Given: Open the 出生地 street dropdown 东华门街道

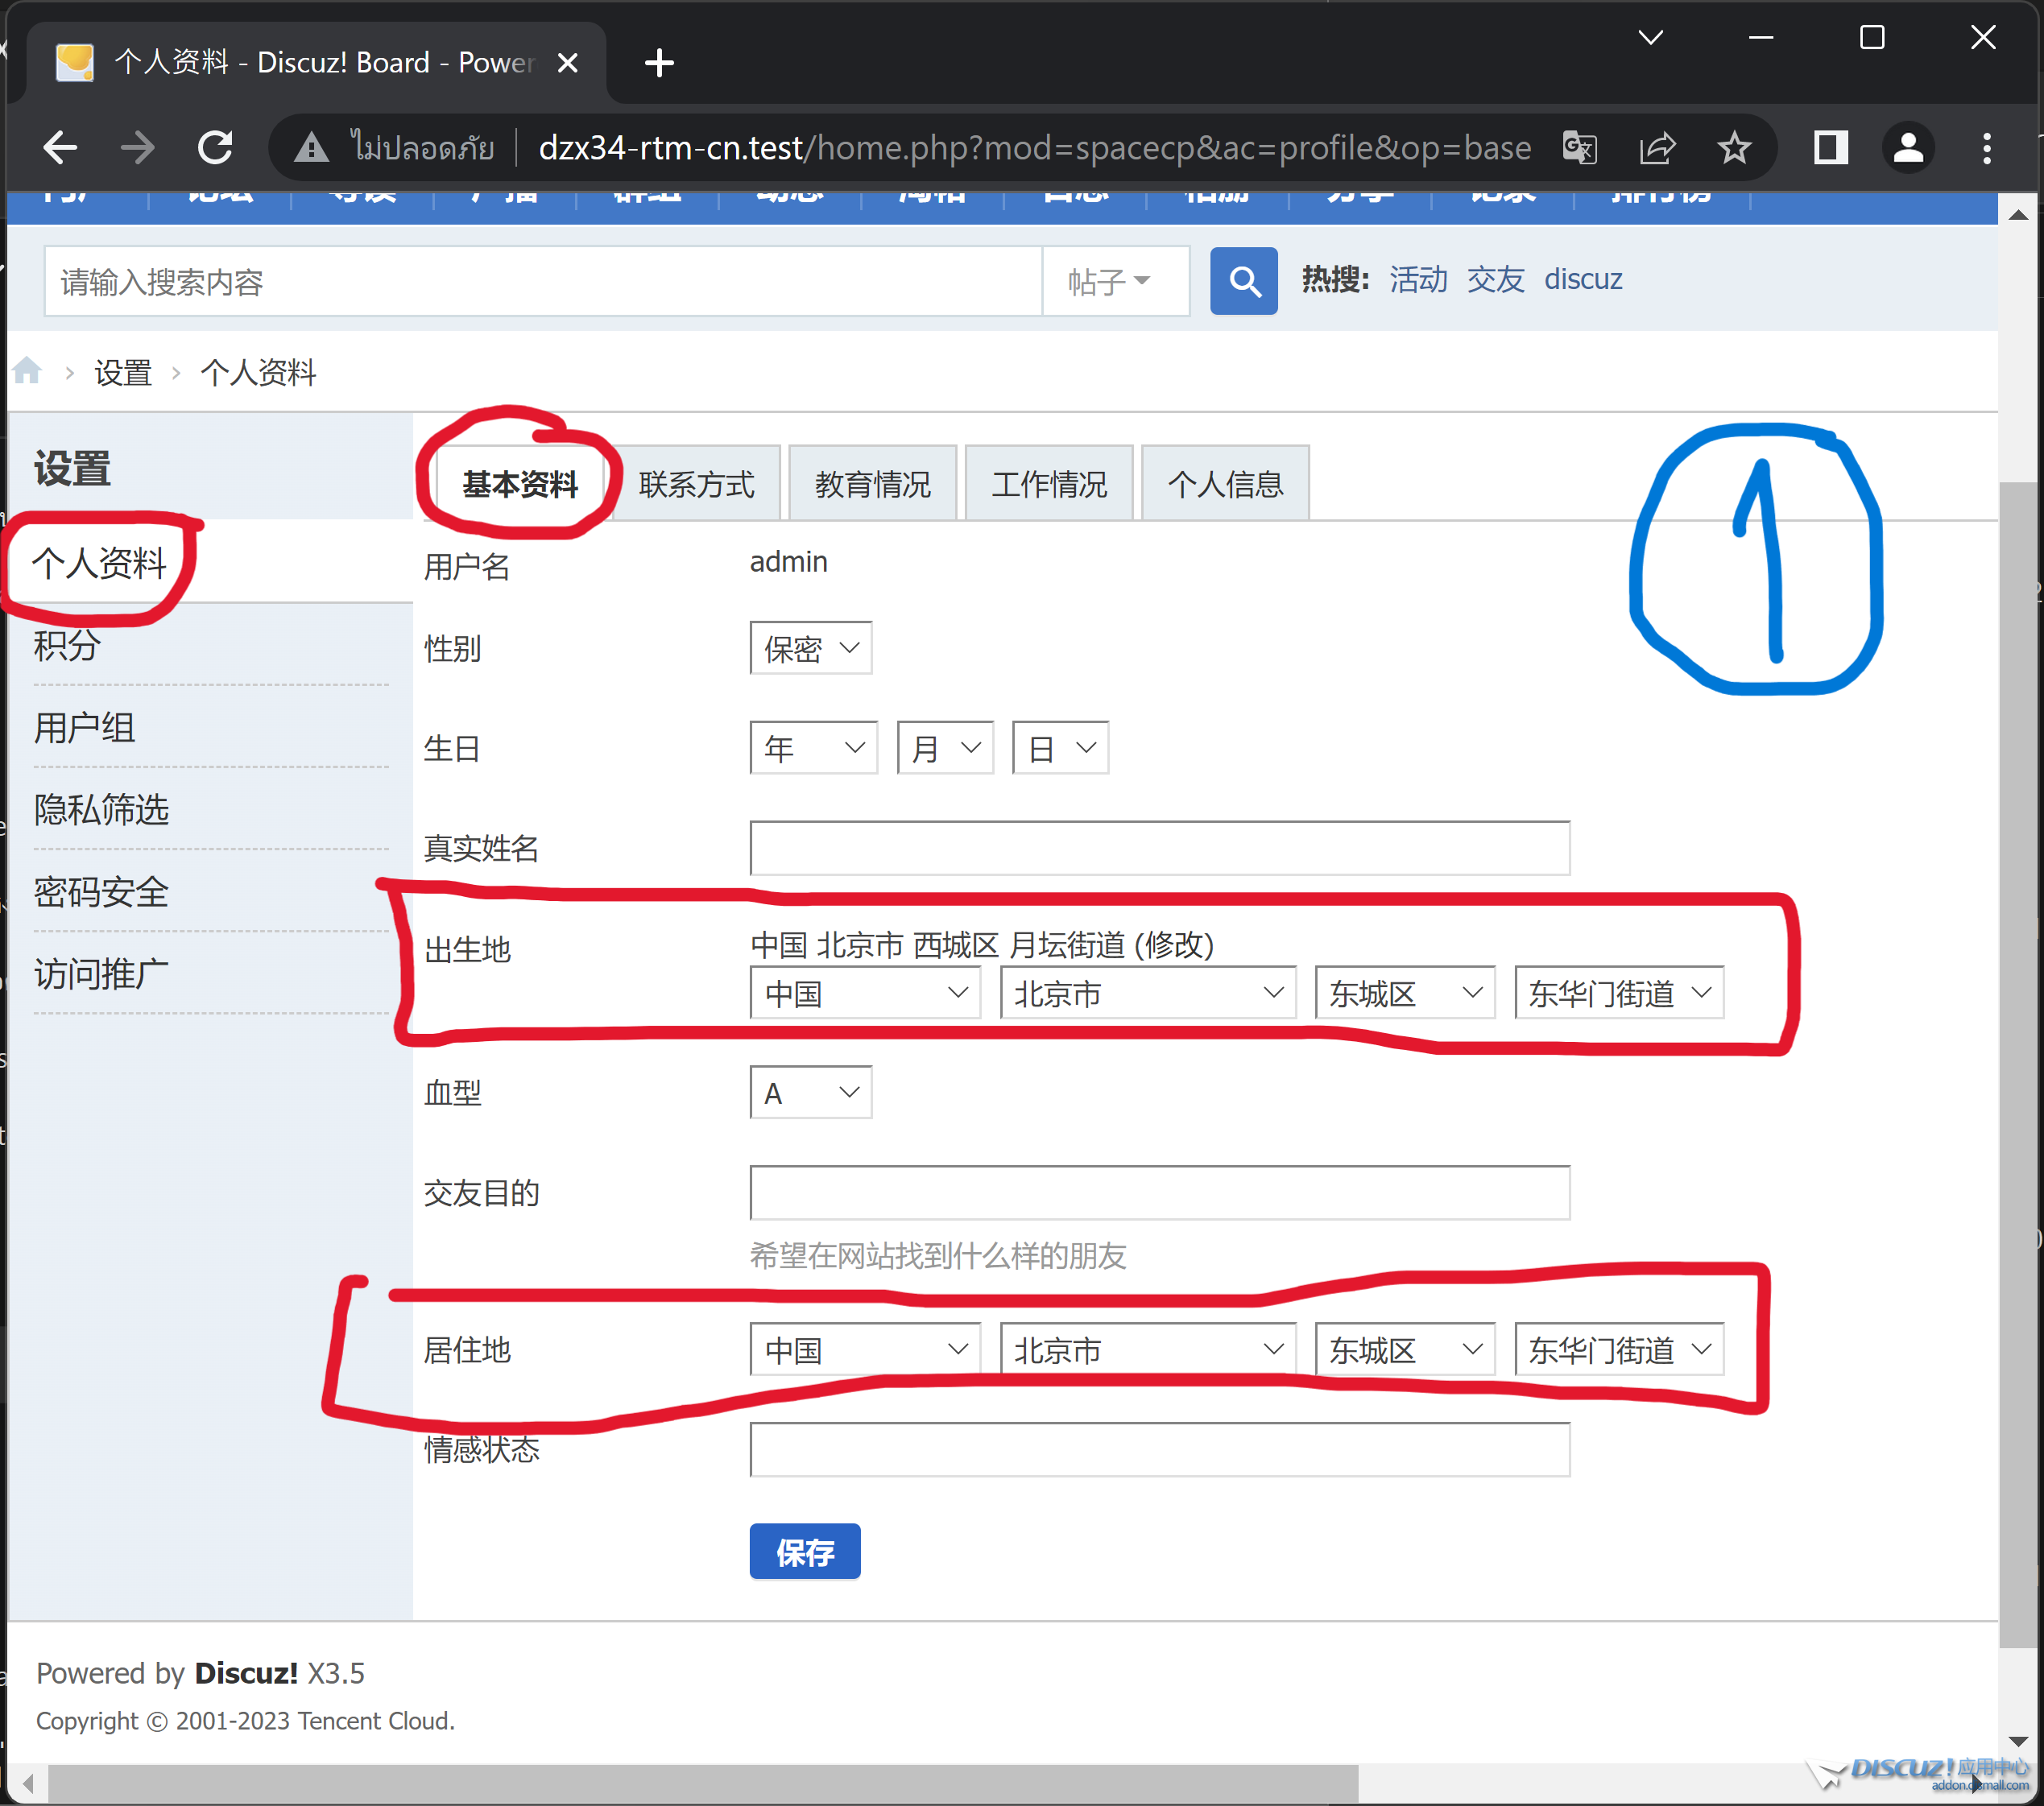Looking at the screenshot, I should 1619,992.
